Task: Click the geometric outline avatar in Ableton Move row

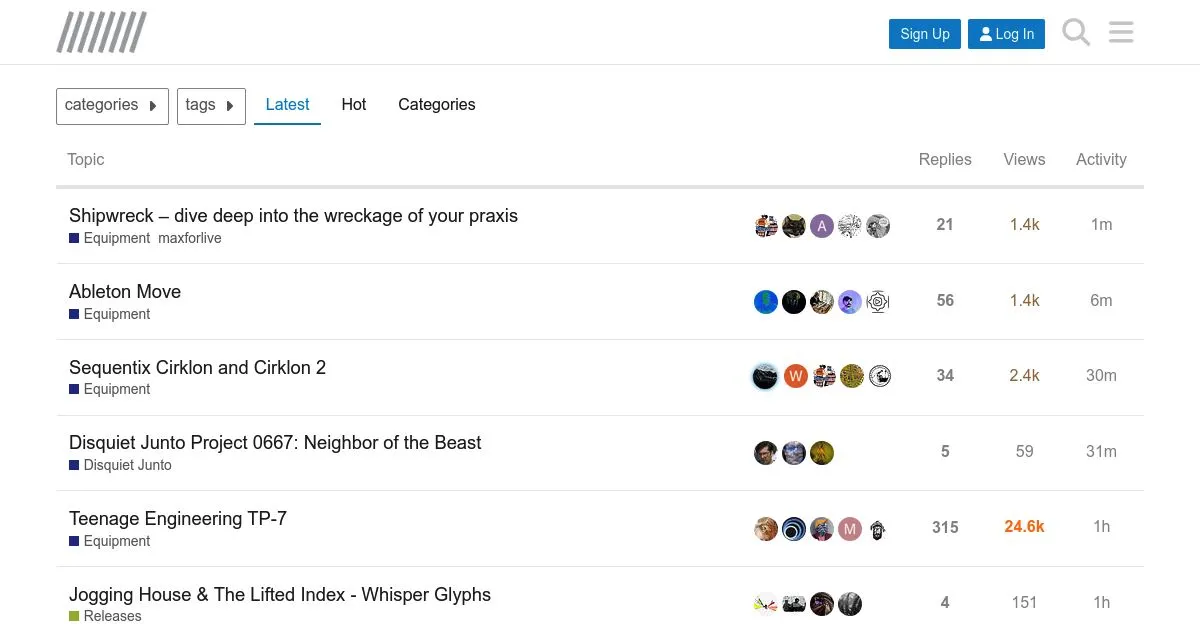Action: point(878,302)
